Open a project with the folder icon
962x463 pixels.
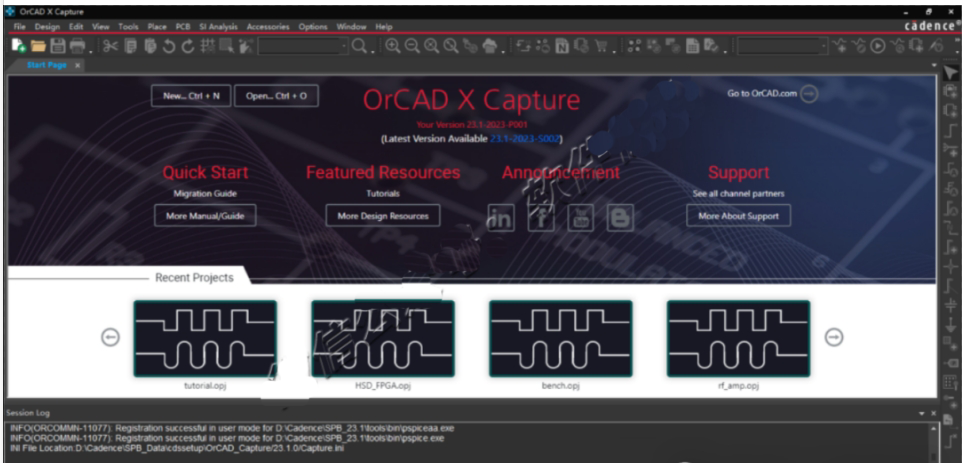[x=38, y=45]
